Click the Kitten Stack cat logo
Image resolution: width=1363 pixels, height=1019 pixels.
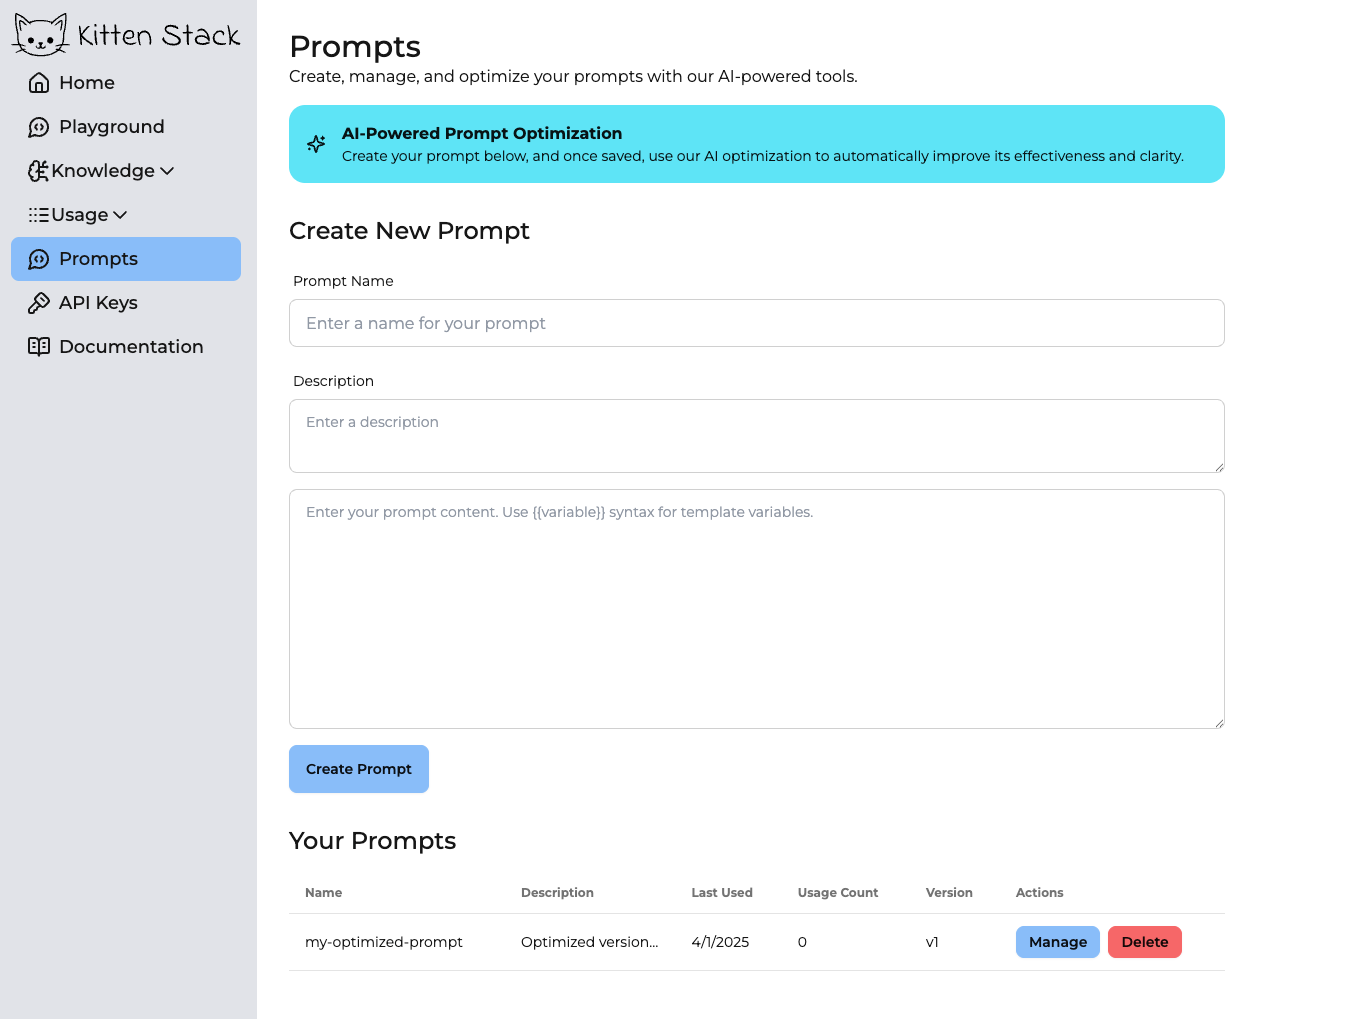point(40,35)
